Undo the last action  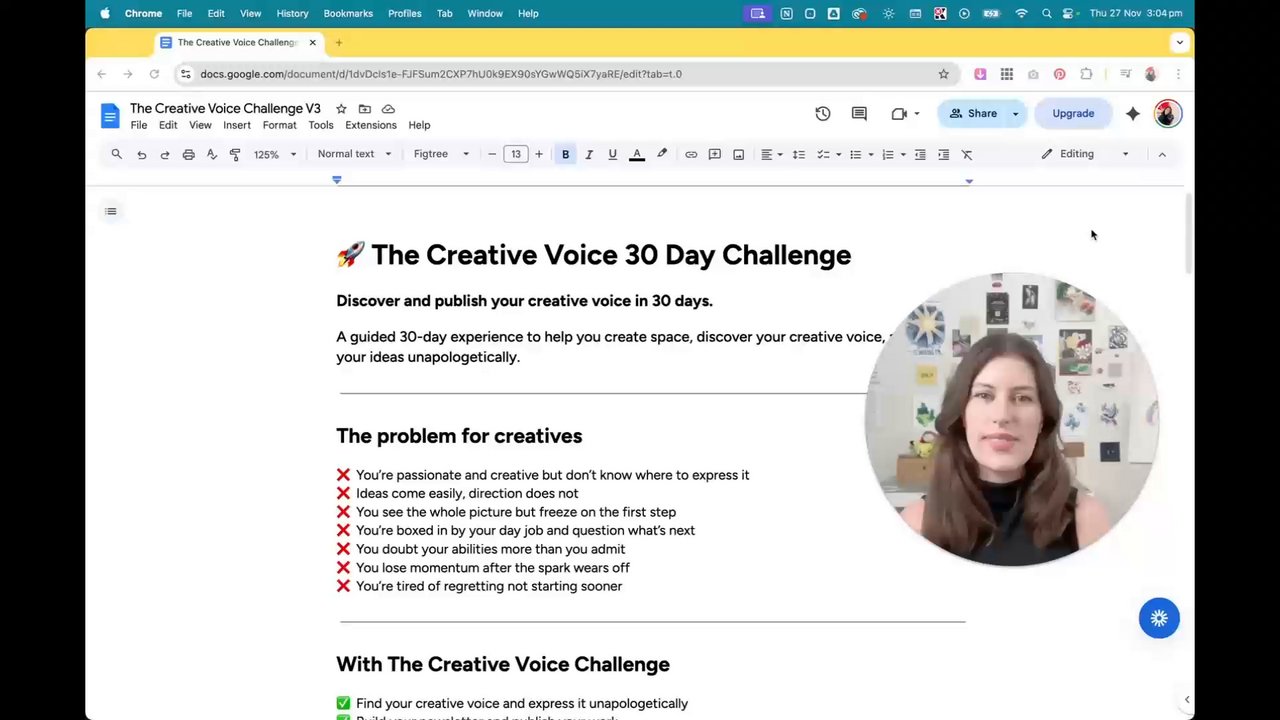(x=142, y=154)
